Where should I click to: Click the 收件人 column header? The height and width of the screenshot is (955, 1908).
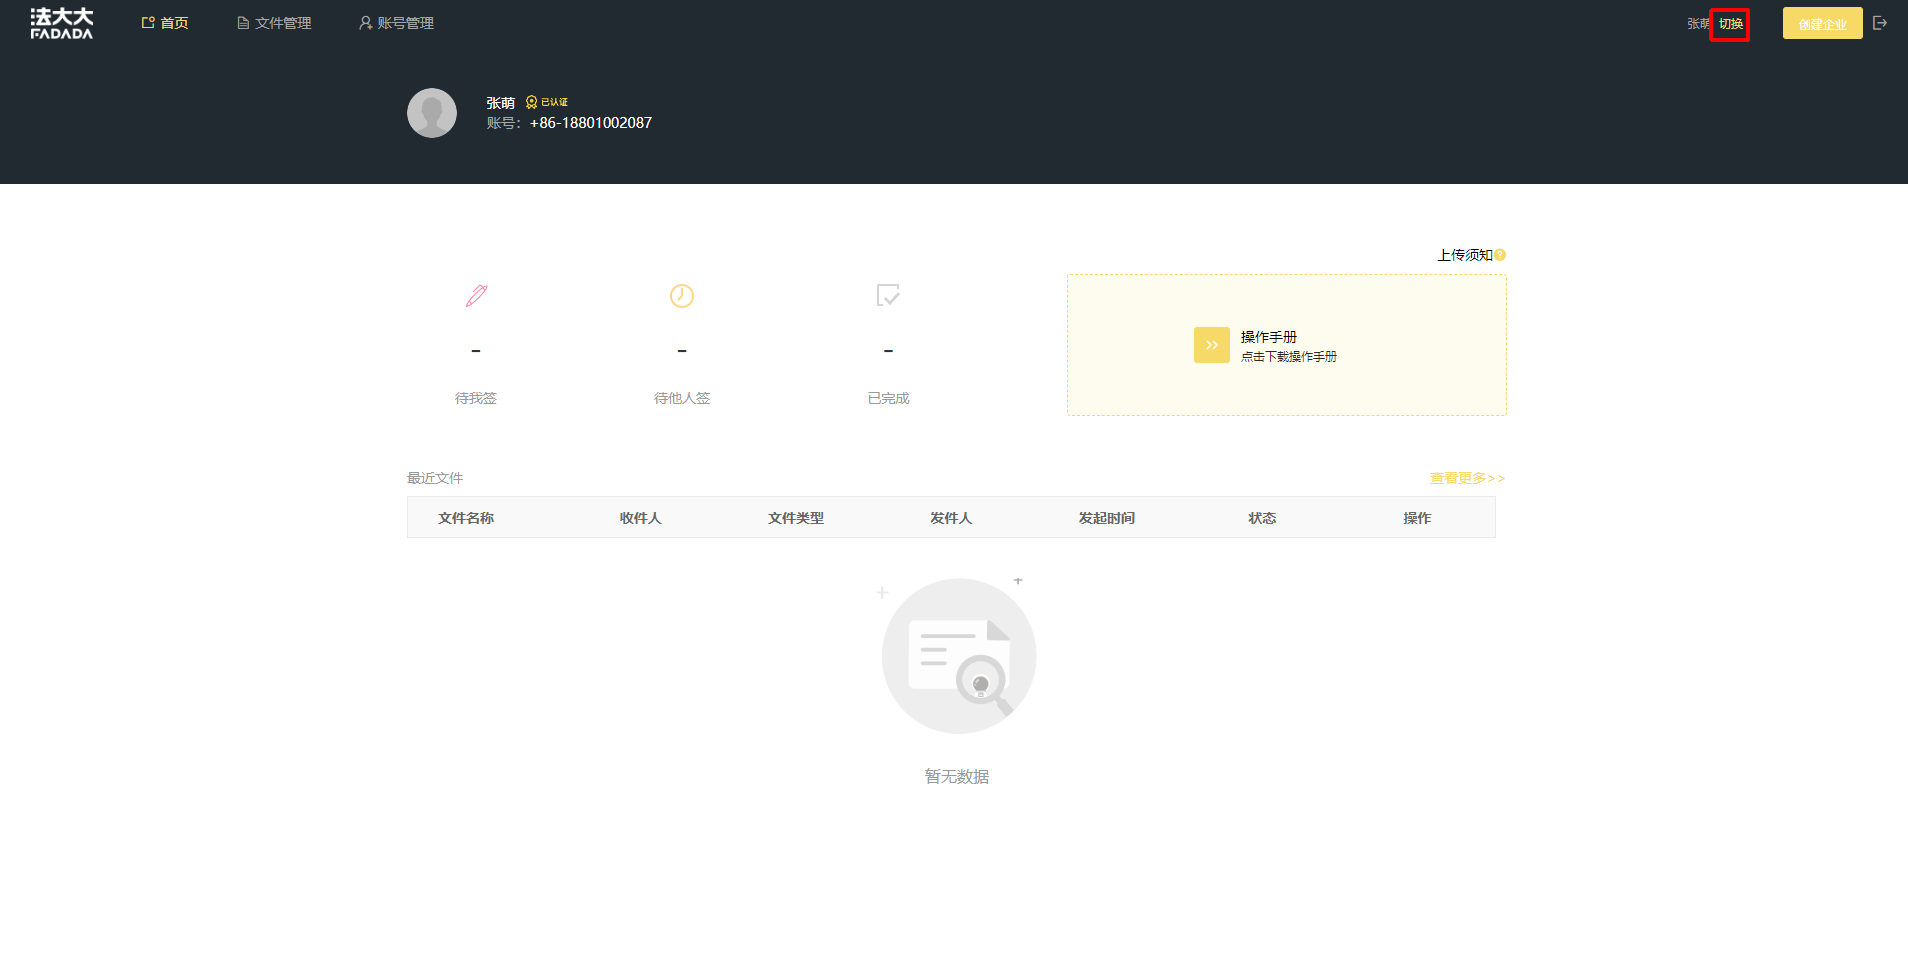pos(640,518)
